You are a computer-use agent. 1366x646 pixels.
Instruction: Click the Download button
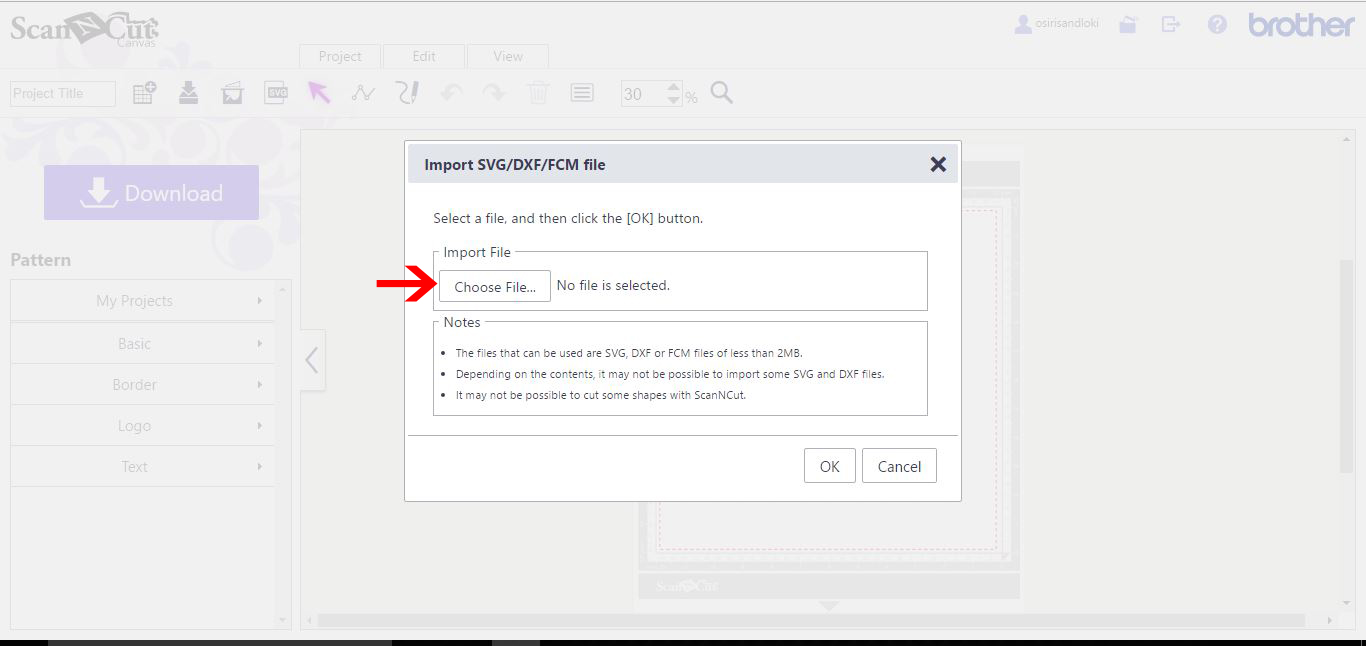pyautogui.click(x=151, y=192)
